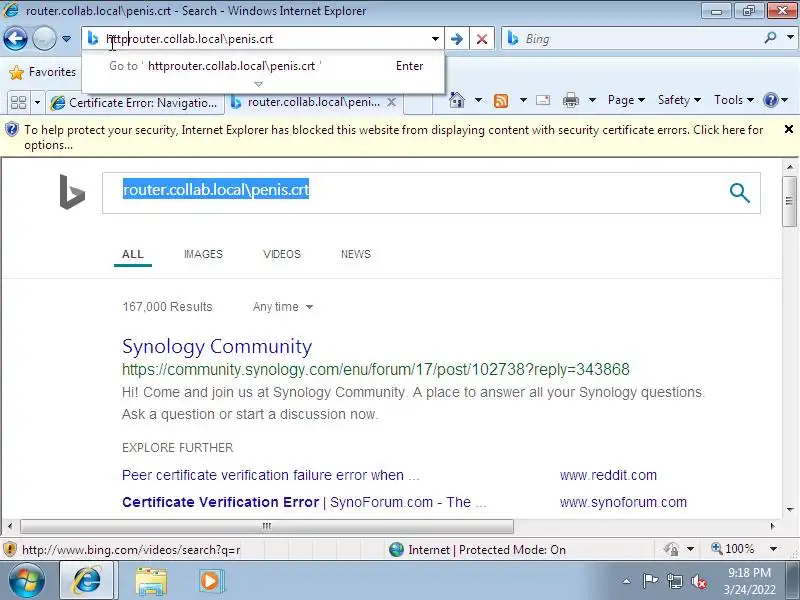Select the 'Go to httprouter.collab.local\penis.crt' suggestion

tap(263, 66)
